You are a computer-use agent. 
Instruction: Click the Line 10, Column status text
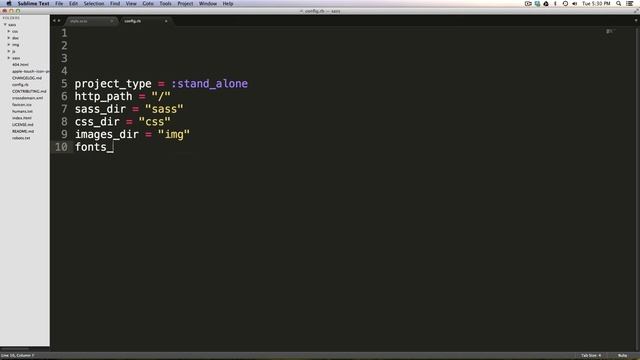[x=18, y=356]
